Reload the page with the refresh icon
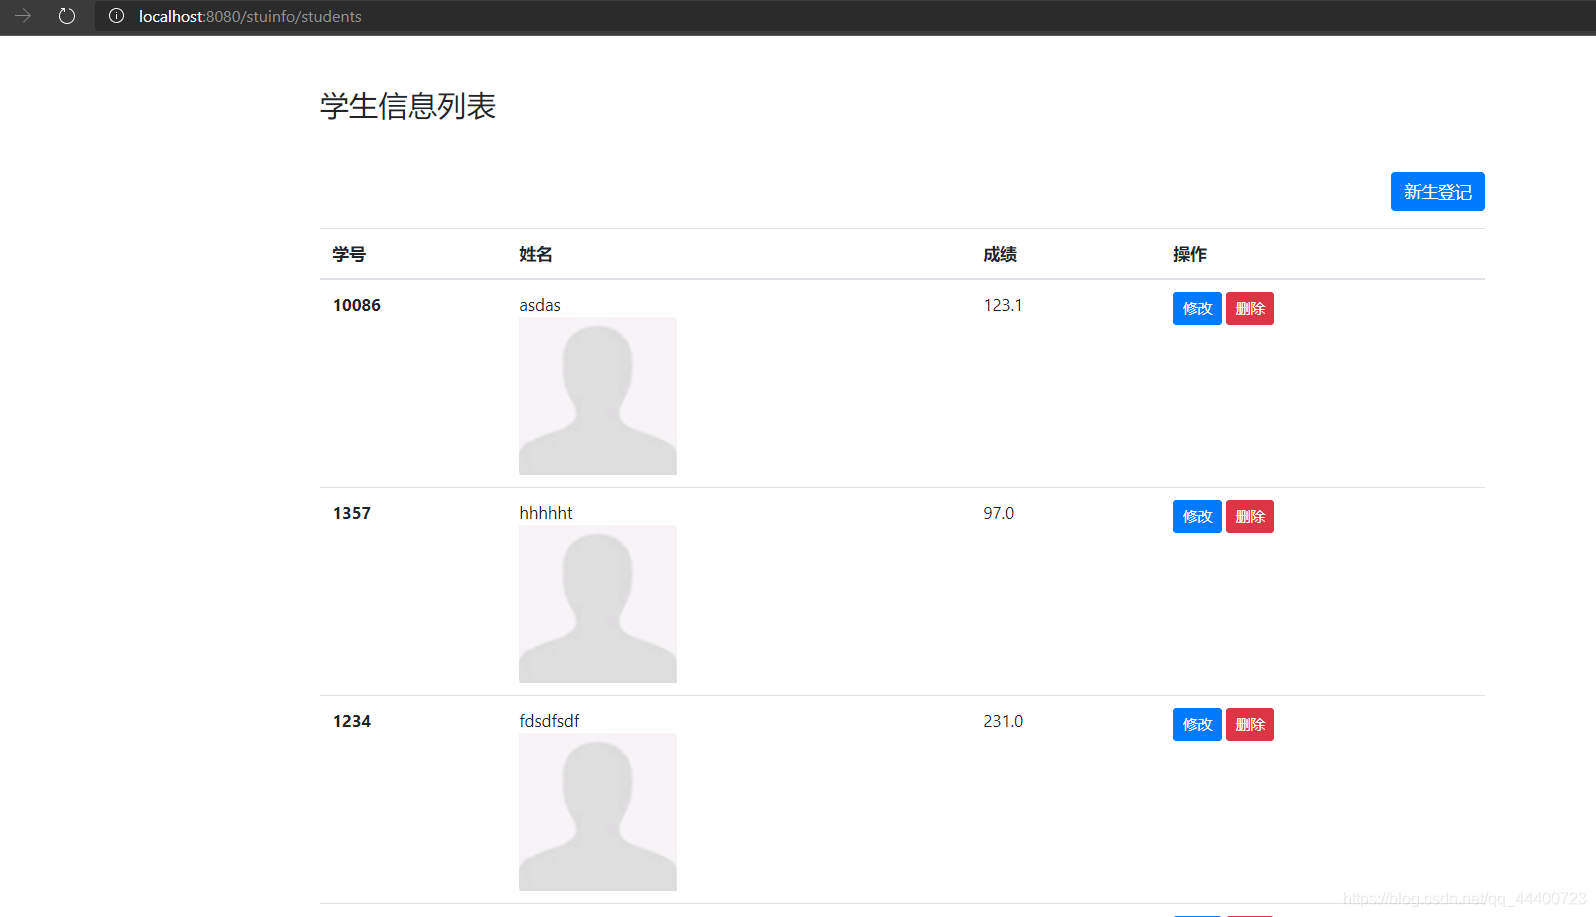The image size is (1596, 917). [x=67, y=16]
